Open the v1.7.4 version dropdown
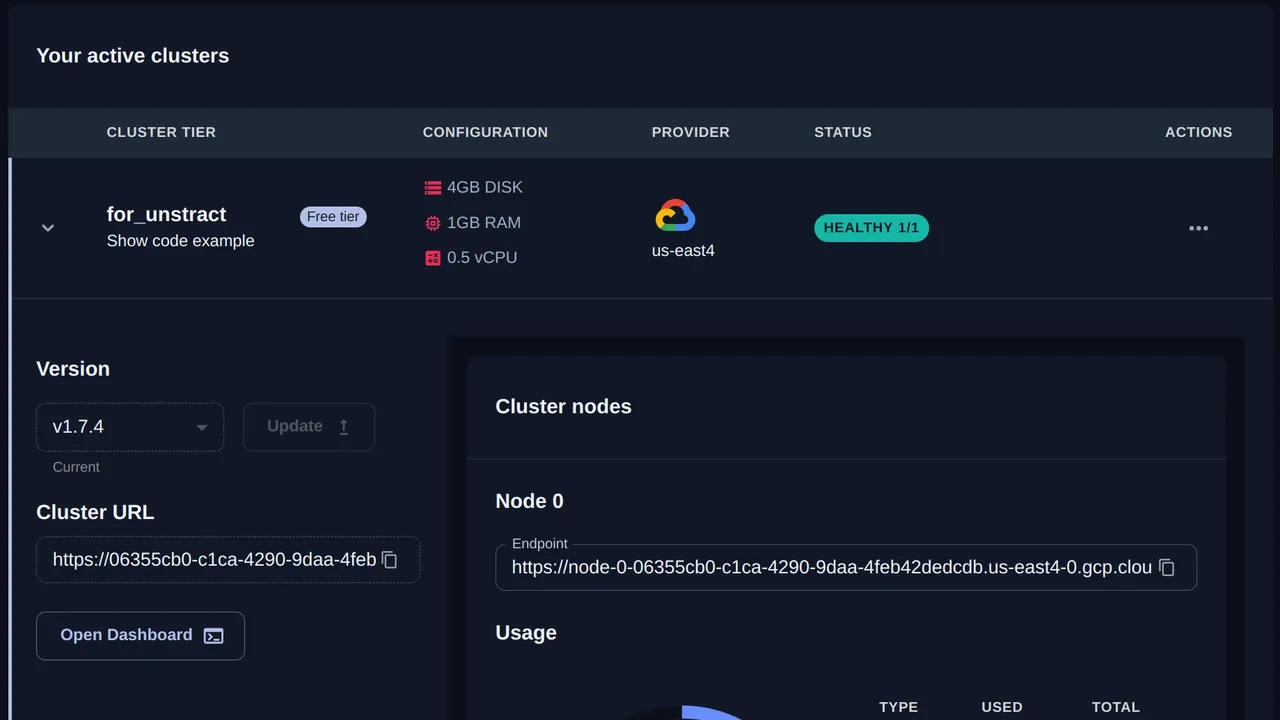The image size is (1280, 720). tap(130, 427)
